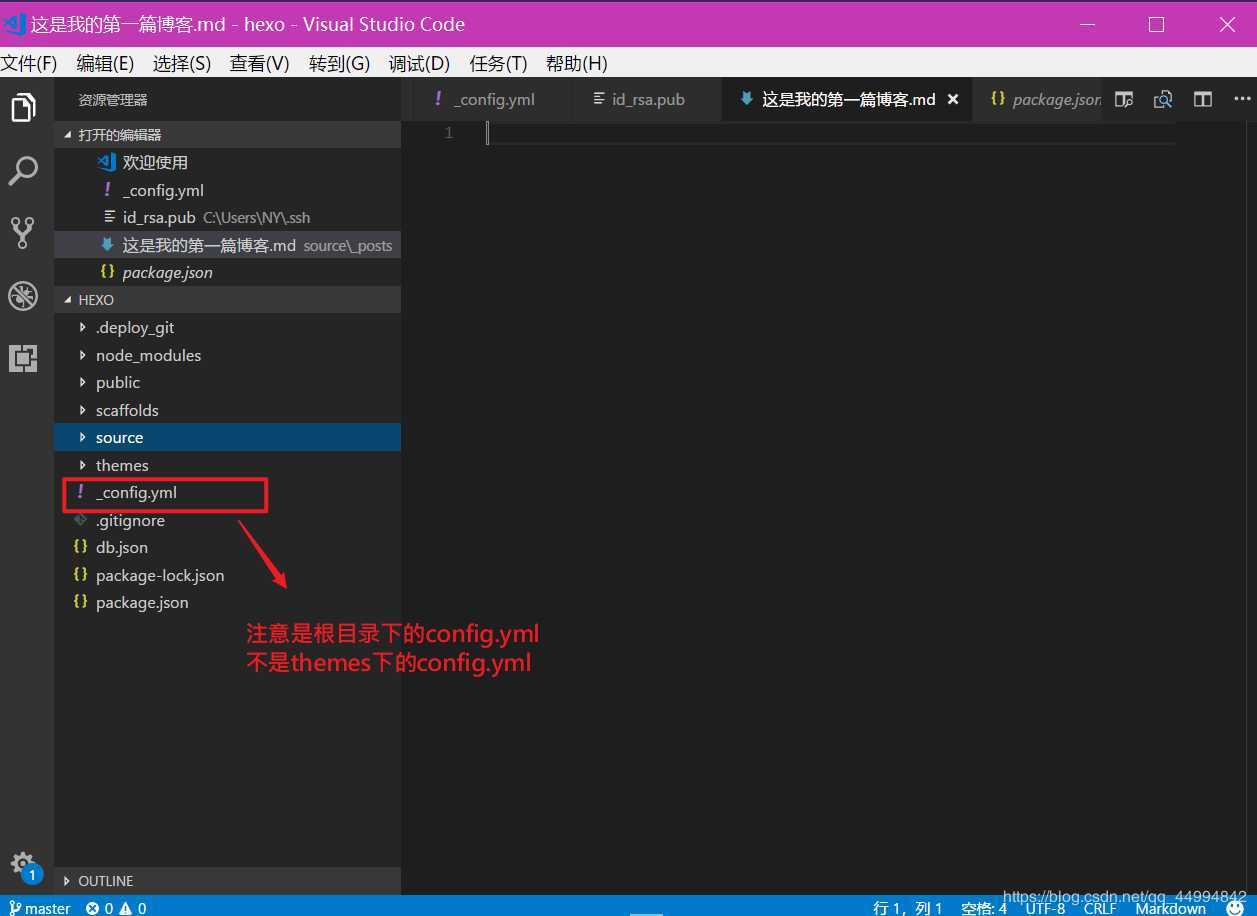
Task: Click the CRLF line ending indicator
Action: tap(1100, 908)
